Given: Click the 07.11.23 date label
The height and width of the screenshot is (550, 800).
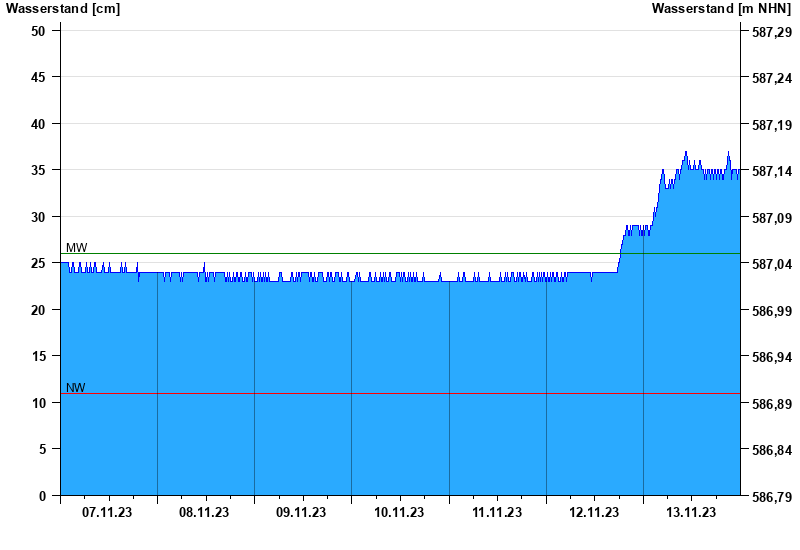Looking at the screenshot, I should tap(107, 512).
